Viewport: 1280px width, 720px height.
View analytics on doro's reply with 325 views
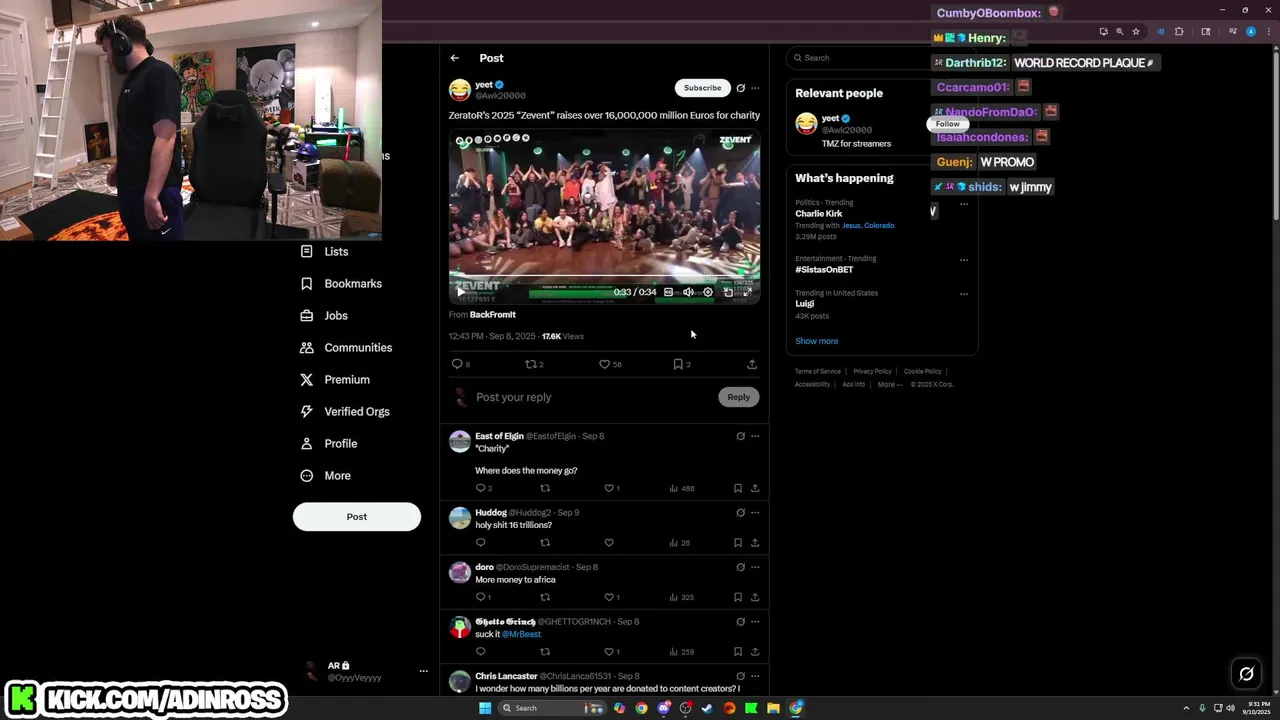click(x=681, y=597)
